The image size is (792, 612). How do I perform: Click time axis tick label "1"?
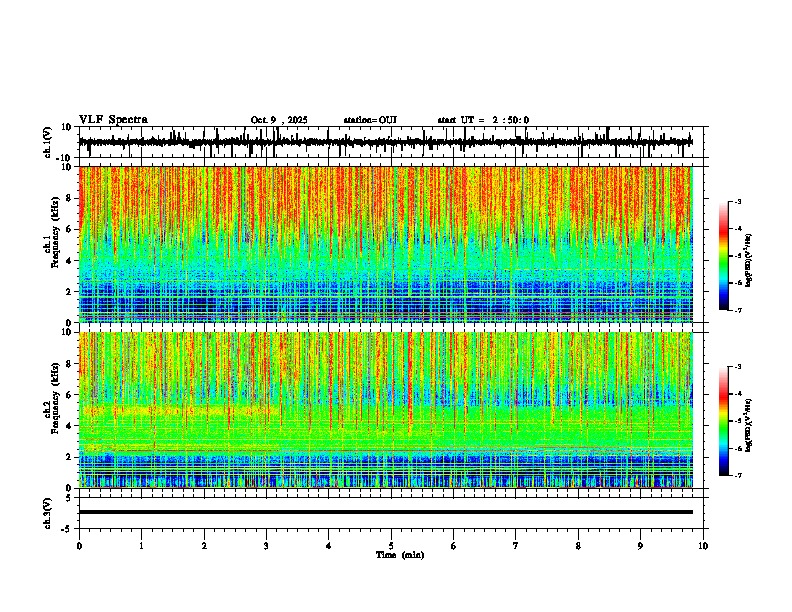click(141, 546)
